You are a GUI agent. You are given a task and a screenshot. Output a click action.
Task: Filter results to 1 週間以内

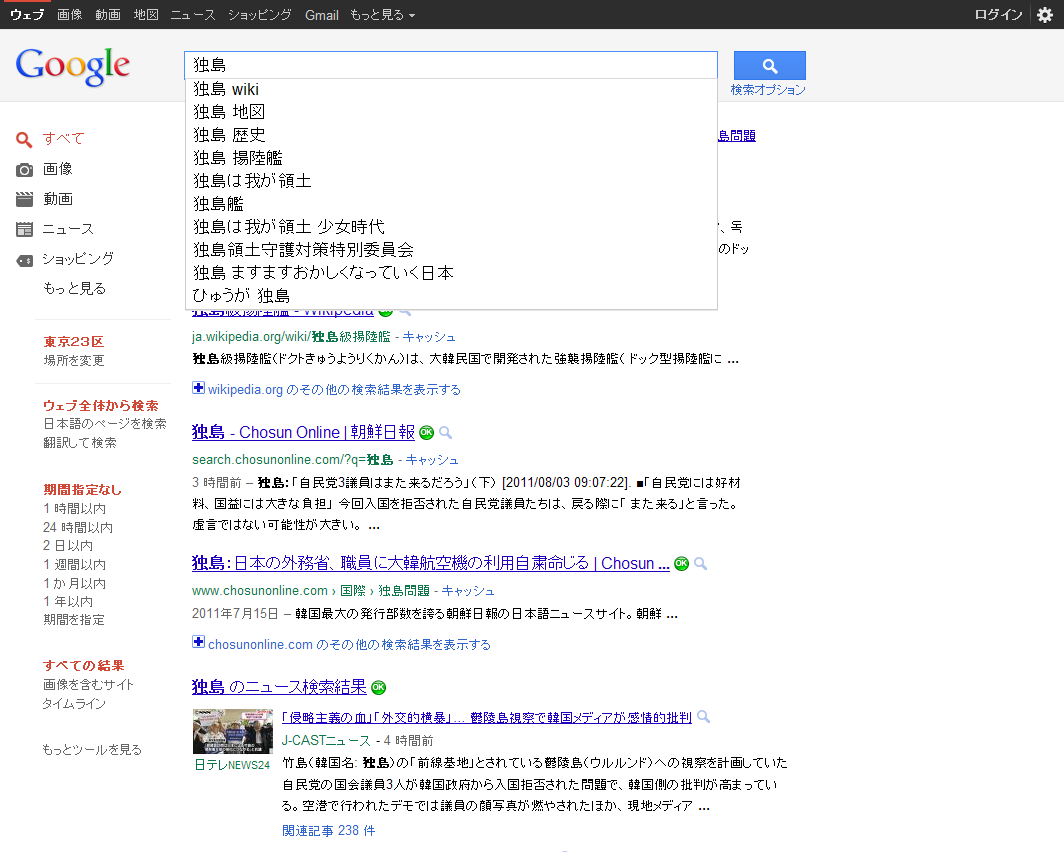(75, 564)
